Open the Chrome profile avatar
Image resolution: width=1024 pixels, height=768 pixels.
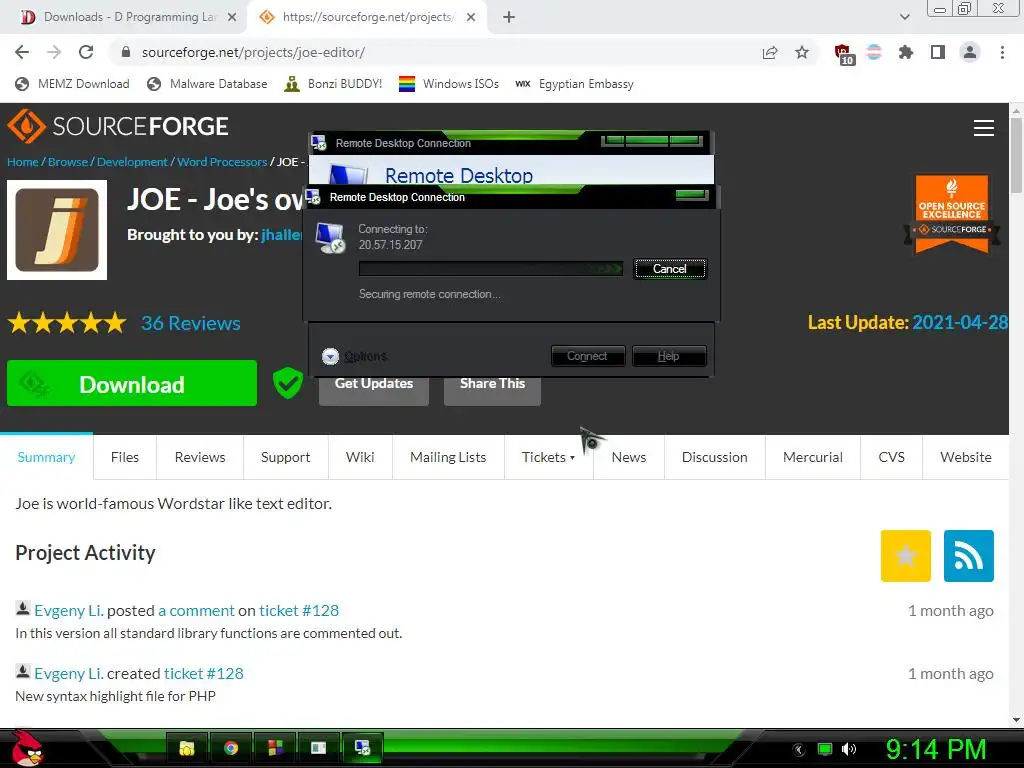click(x=970, y=52)
